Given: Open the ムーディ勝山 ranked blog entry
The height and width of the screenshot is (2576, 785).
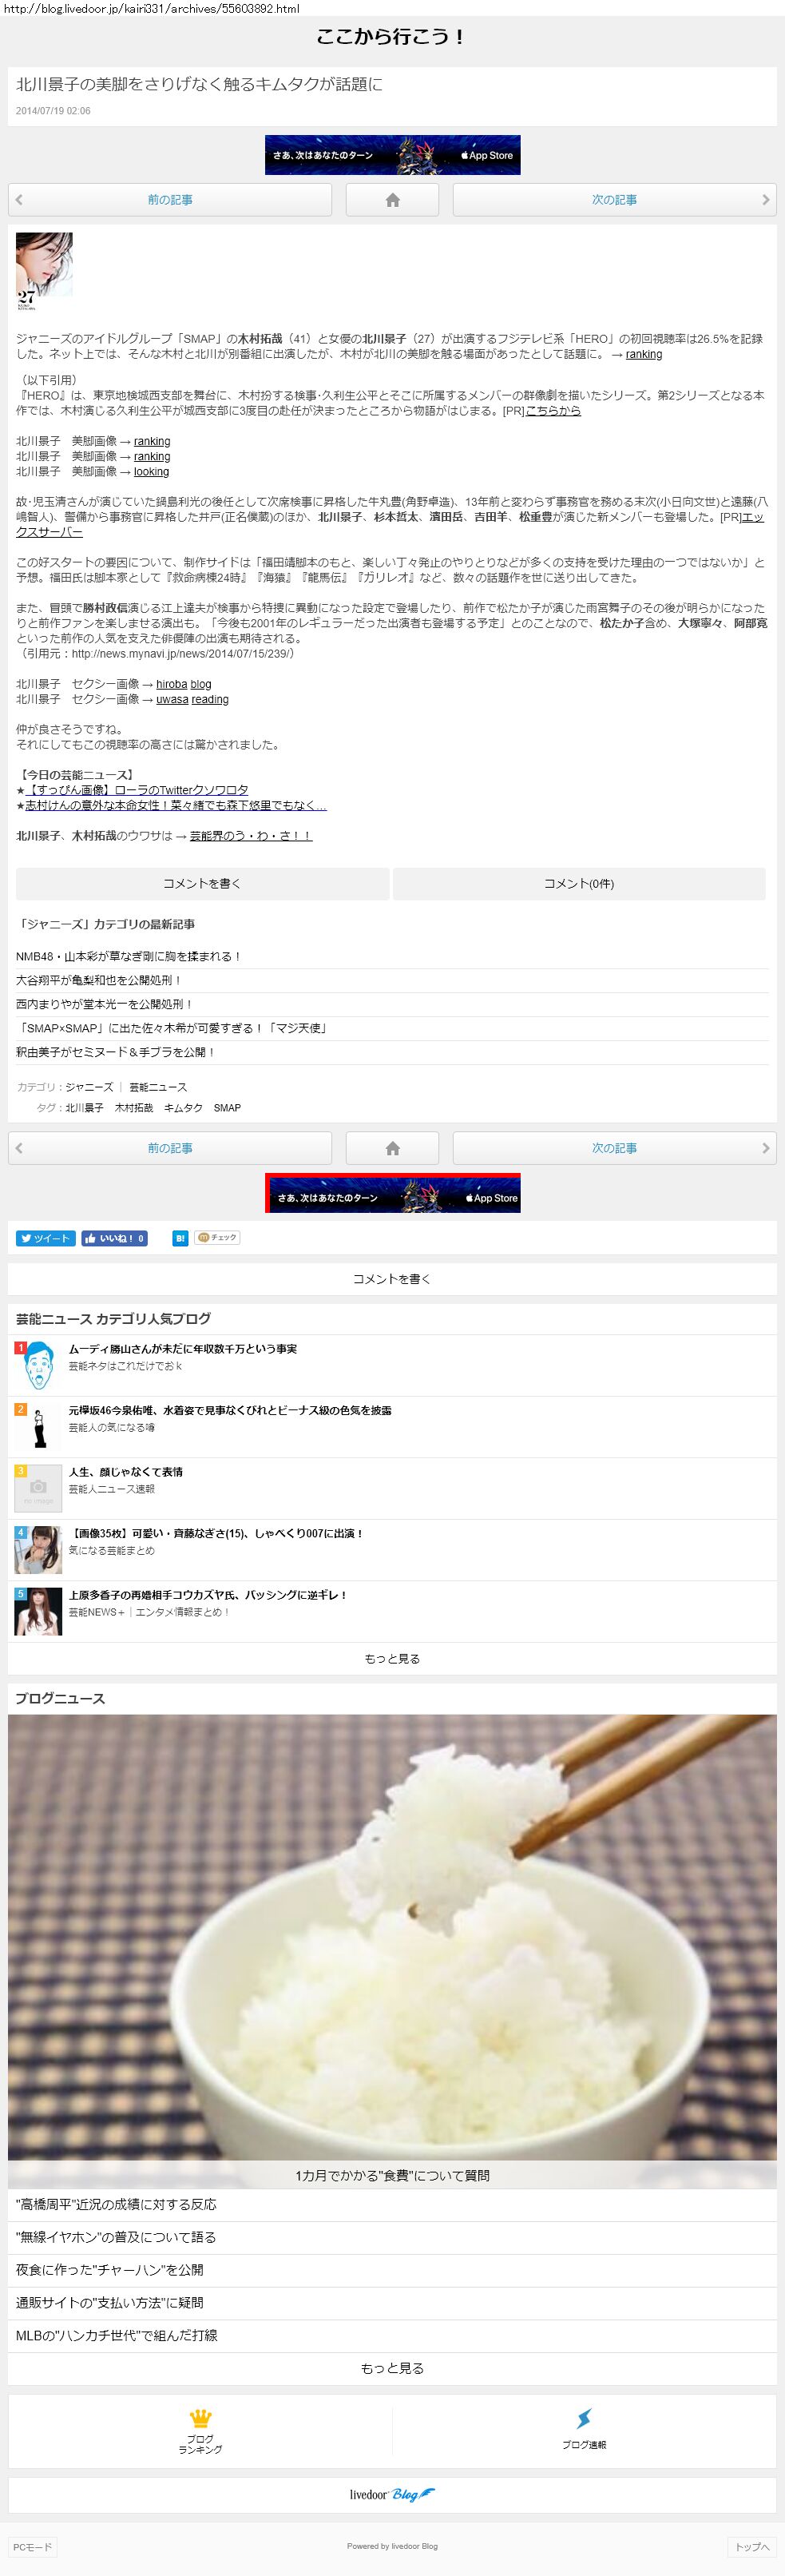Looking at the screenshot, I should [x=182, y=1349].
